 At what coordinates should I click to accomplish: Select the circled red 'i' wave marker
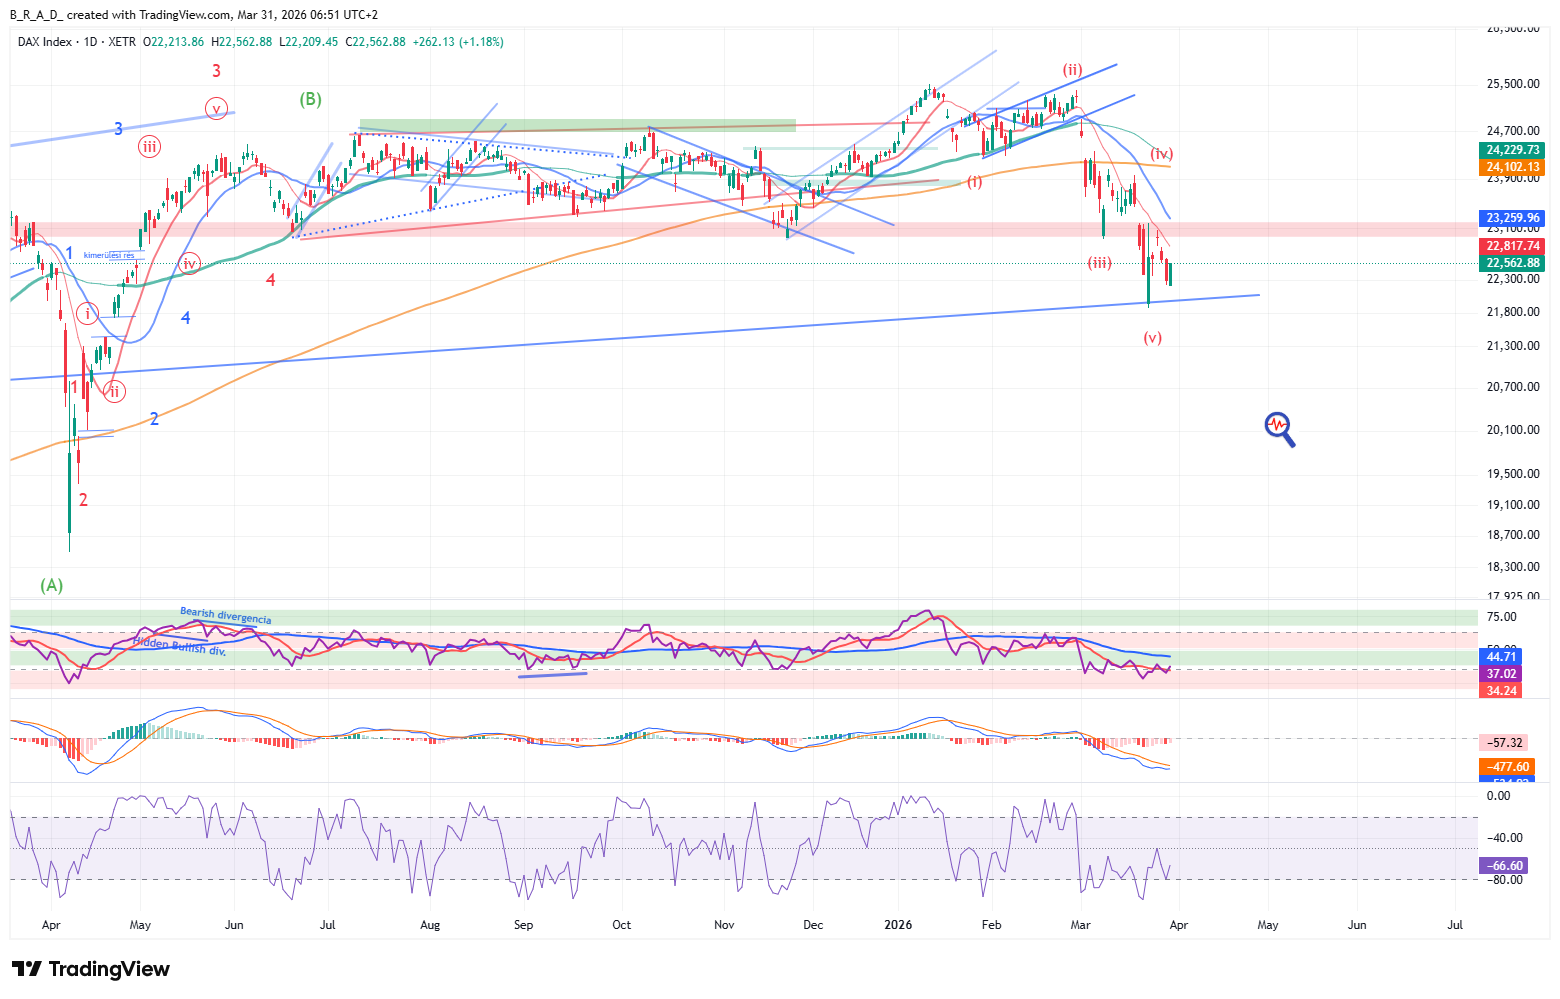pos(88,314)
